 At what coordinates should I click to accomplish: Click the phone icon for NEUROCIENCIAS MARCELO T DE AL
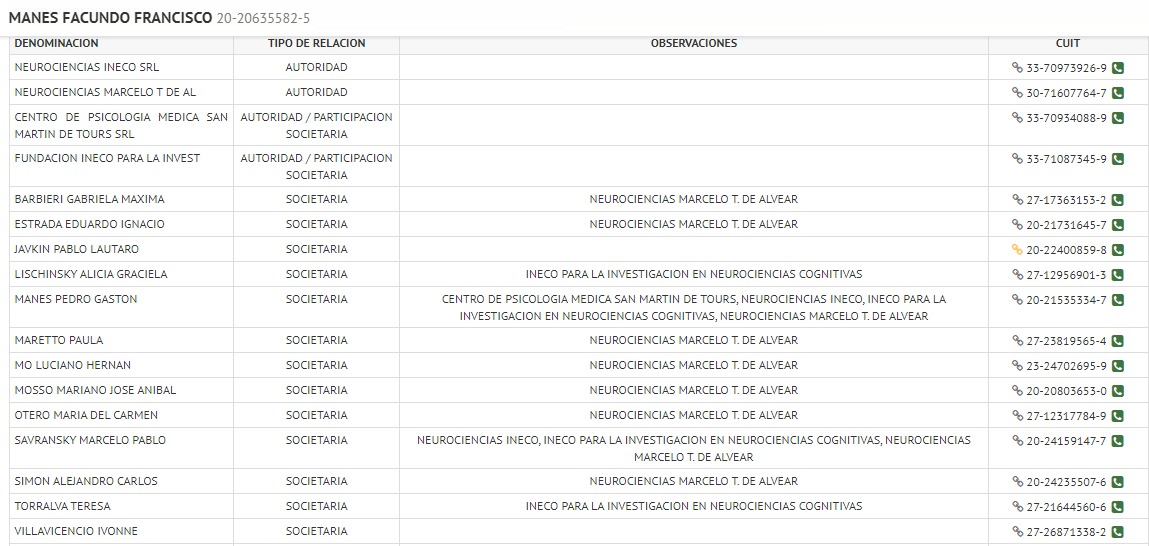(x=1117, y=93)
